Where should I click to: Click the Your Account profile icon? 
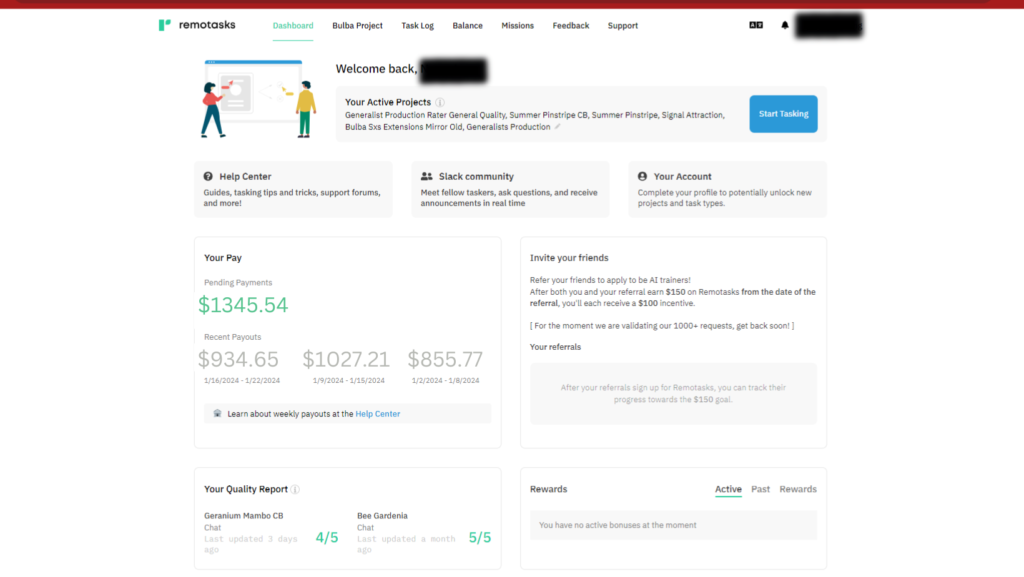pyautogui.click(x=642, y=176)
